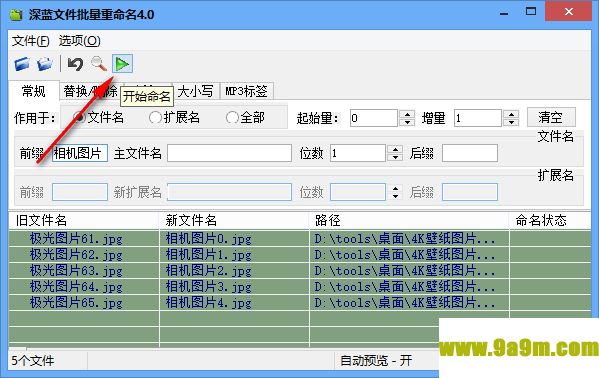Switch to the MP3标签 tab

point(246,91)
